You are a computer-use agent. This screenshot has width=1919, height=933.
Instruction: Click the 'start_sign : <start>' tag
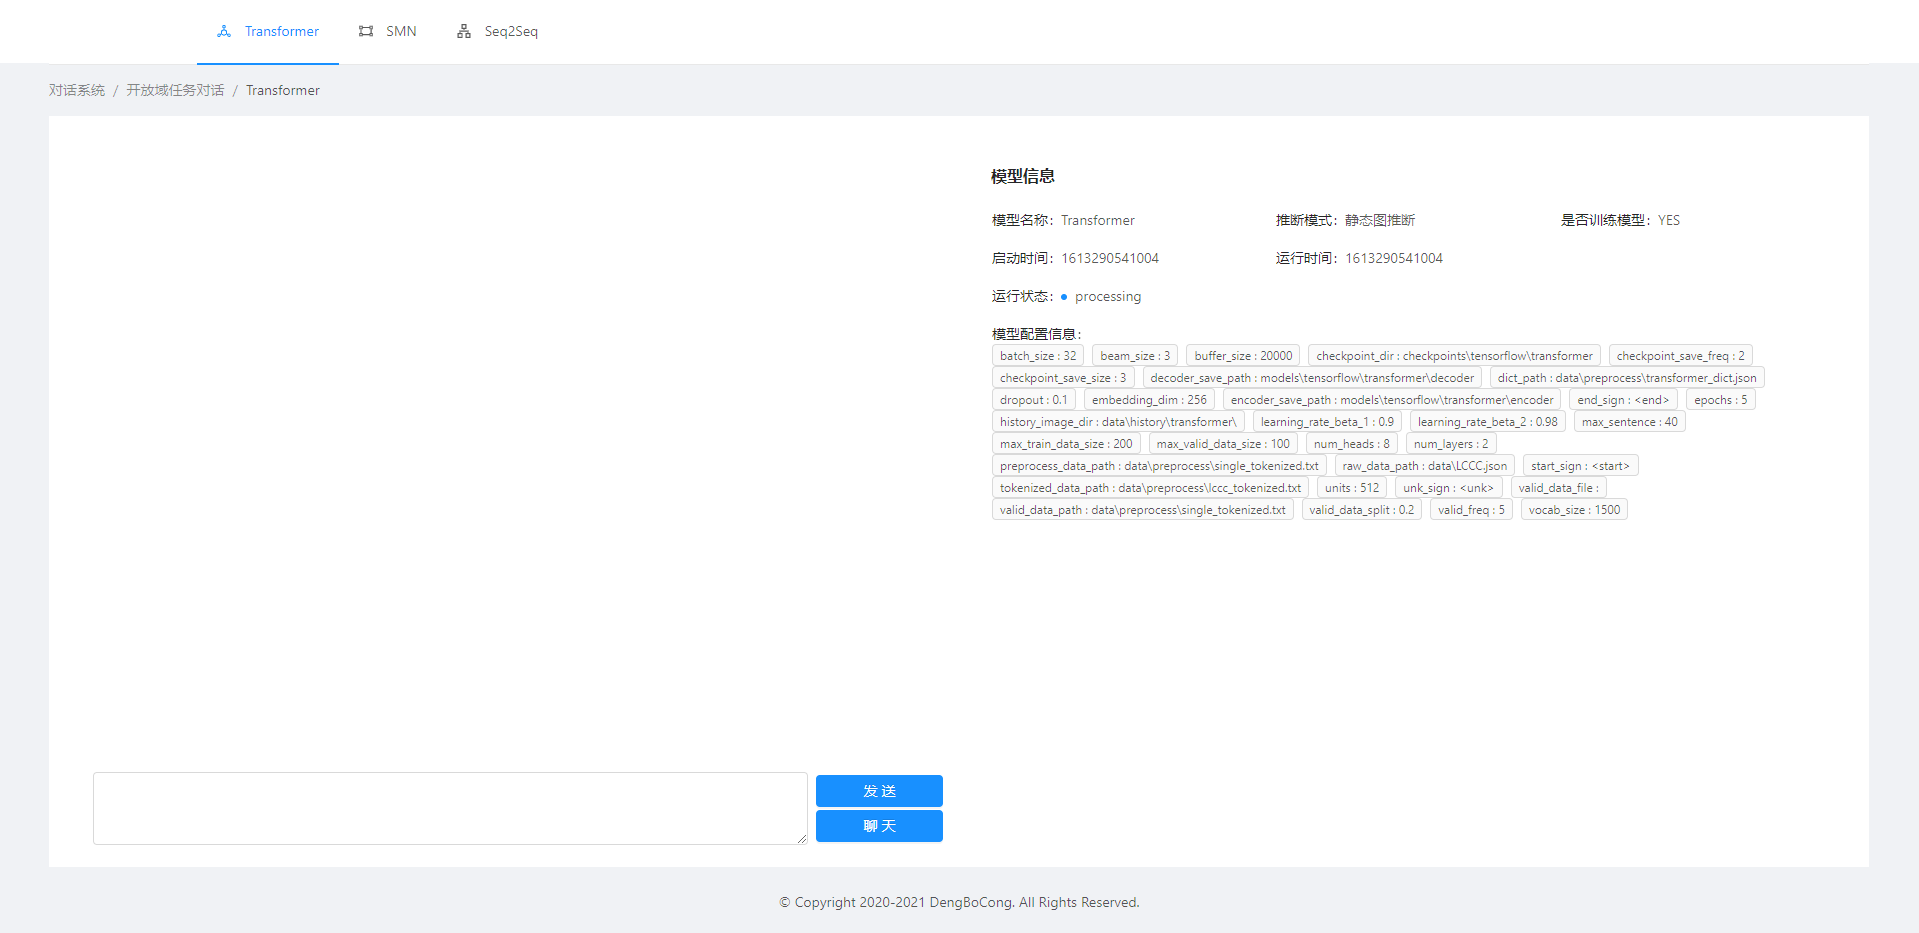tap(1580, 466)
